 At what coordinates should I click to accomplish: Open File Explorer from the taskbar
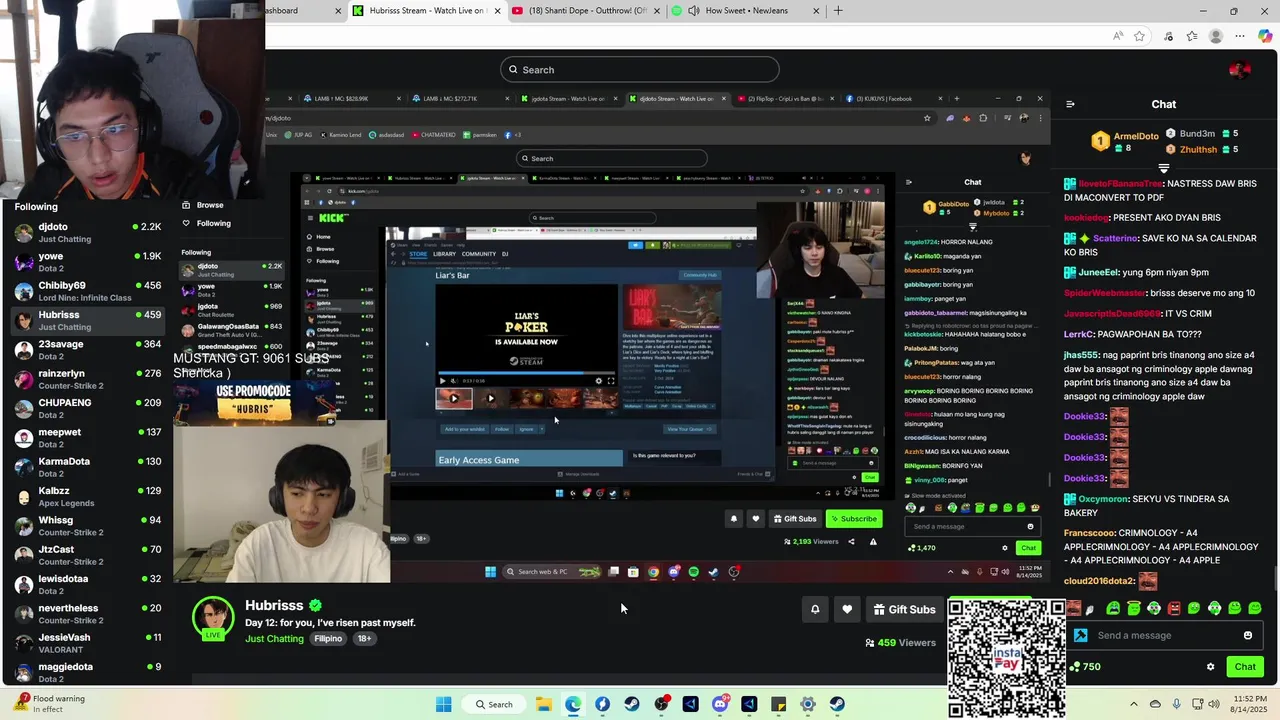[544, 704]
